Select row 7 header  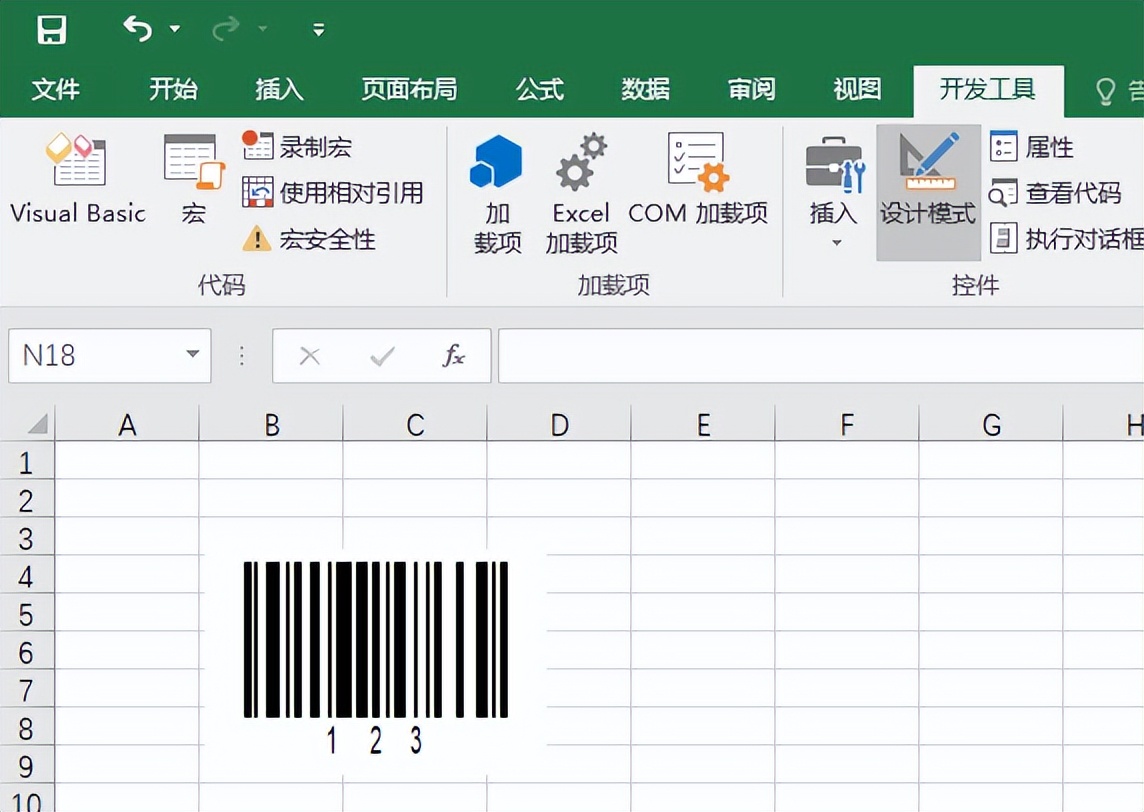[x=26, y=689]
